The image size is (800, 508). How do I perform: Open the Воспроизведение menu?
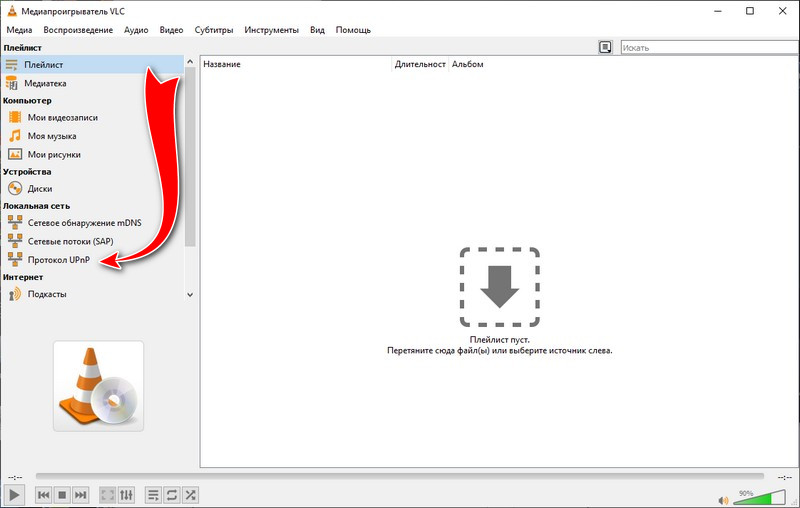coord(78,30)
